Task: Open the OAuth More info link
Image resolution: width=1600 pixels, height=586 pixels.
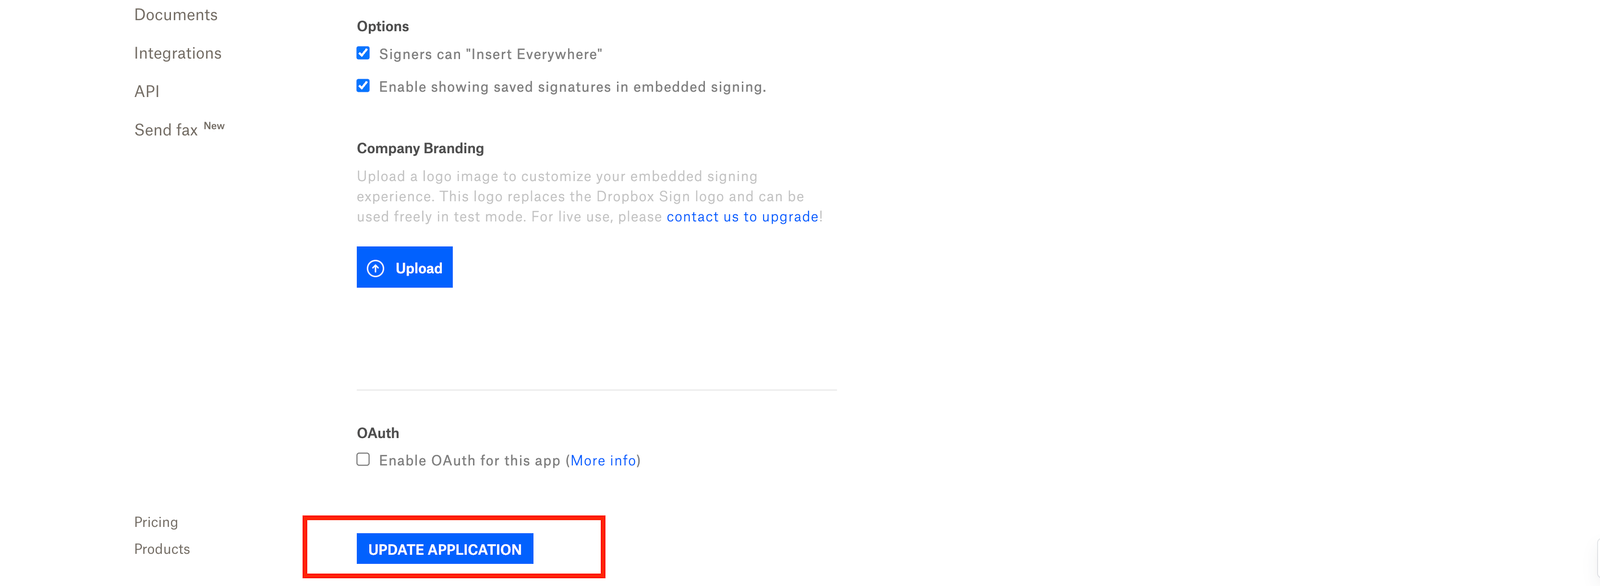Action: (x=603, y=460)
